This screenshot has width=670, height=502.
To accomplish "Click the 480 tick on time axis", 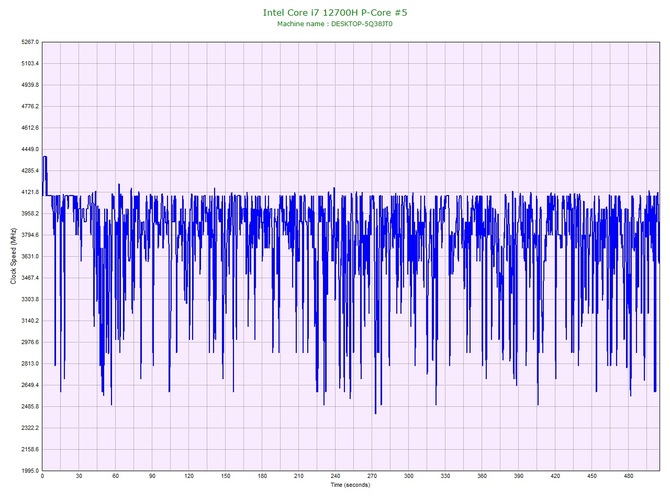I will 629,476.
